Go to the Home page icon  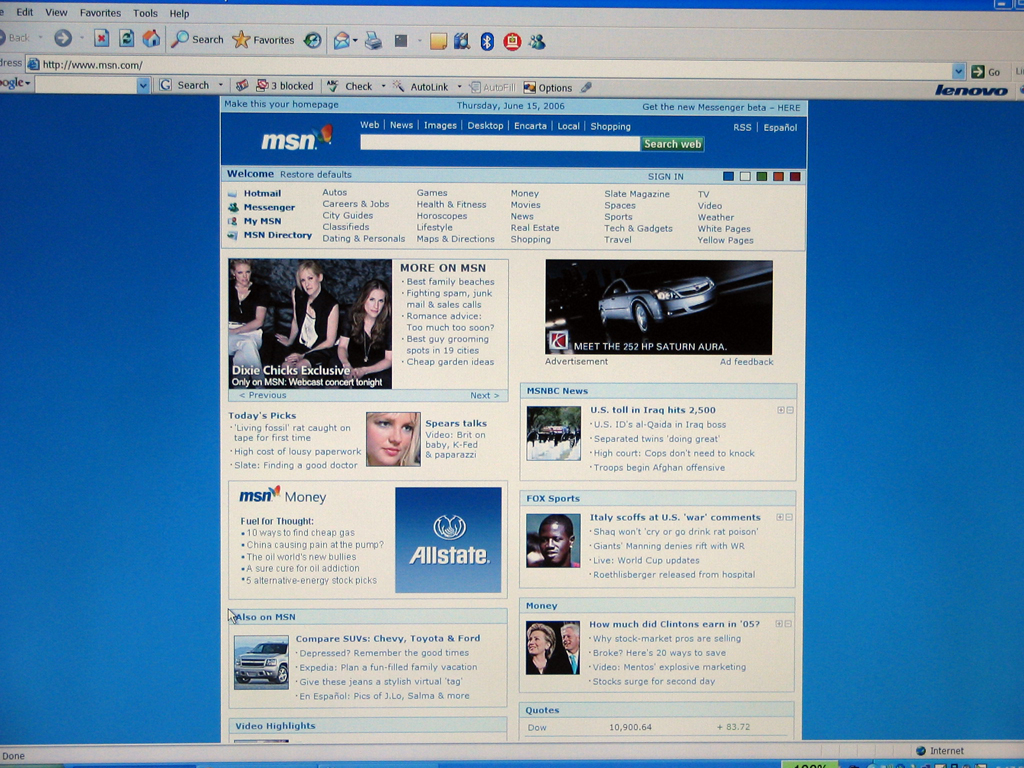click(152, 39)
